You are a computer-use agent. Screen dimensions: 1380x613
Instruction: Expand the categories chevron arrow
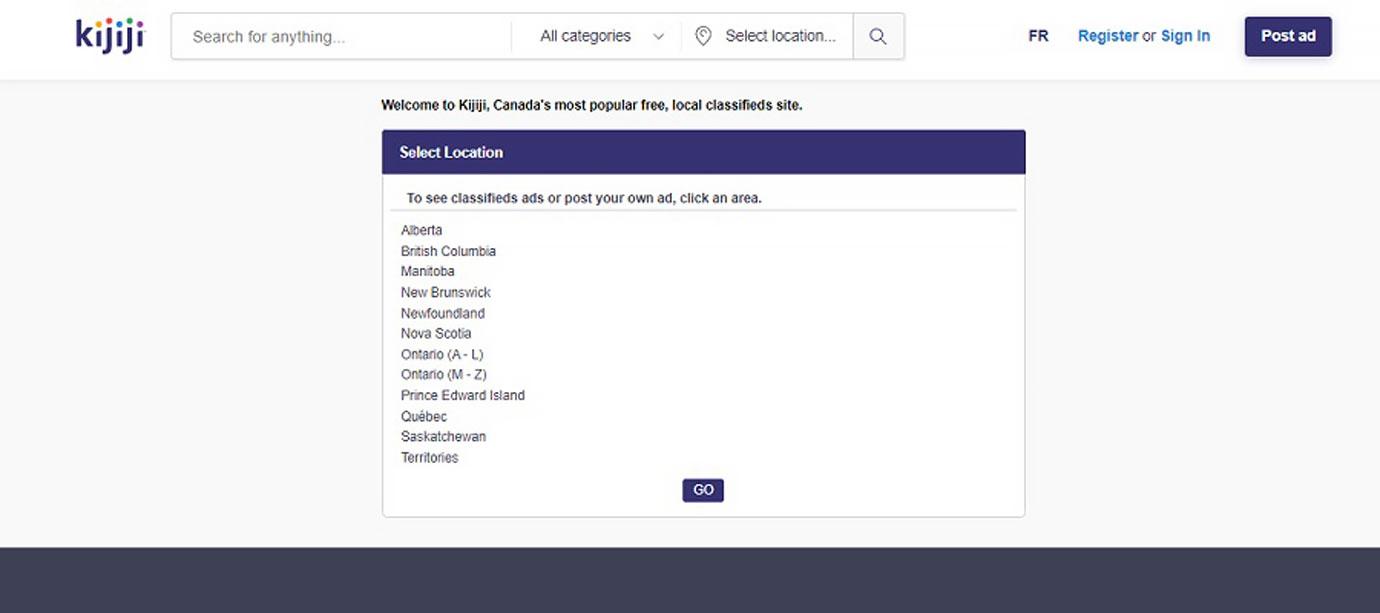tap(658, 36)
